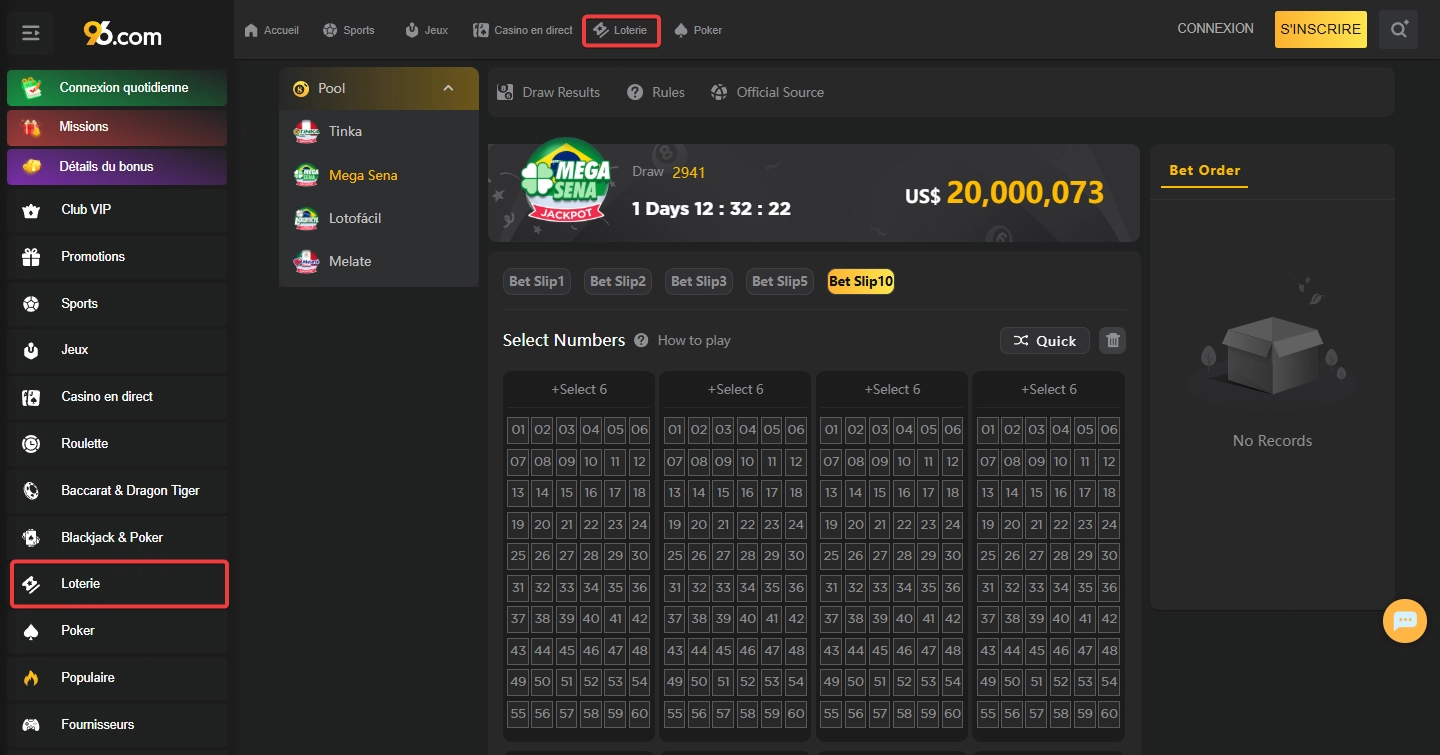This screenshot has height=755, width=1440.
Task: Open Jeux in the top navigation
Action: point(426,30)
